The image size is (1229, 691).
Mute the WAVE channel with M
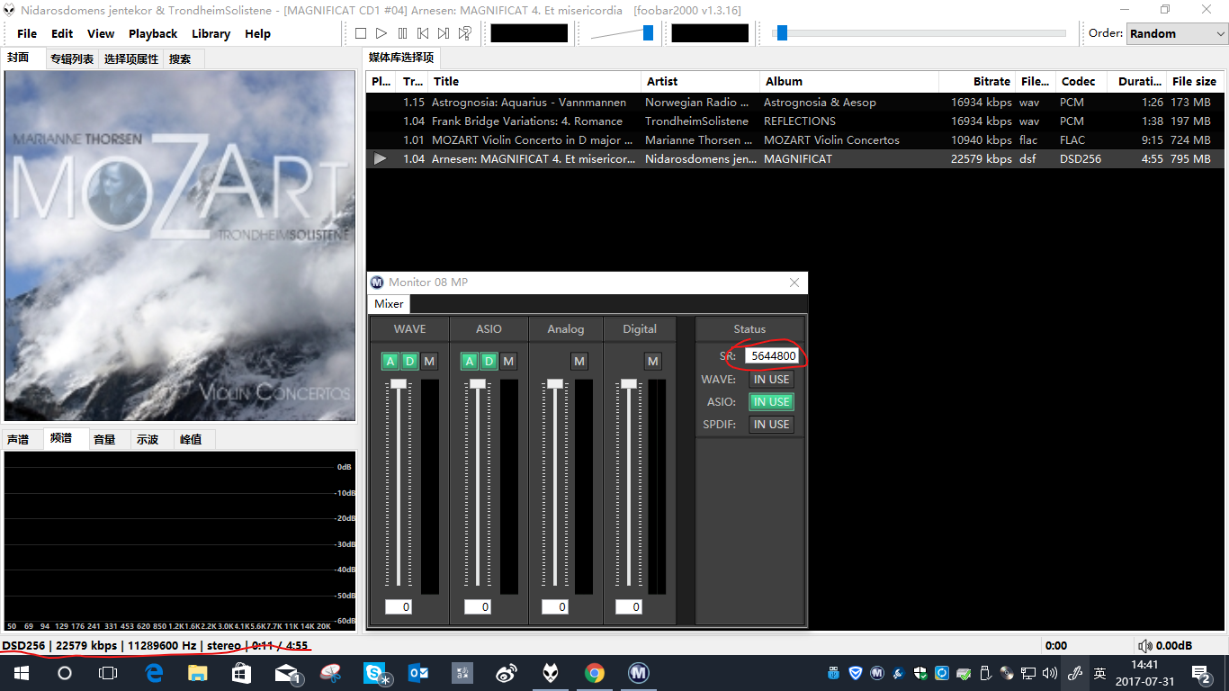coord(429,361)
